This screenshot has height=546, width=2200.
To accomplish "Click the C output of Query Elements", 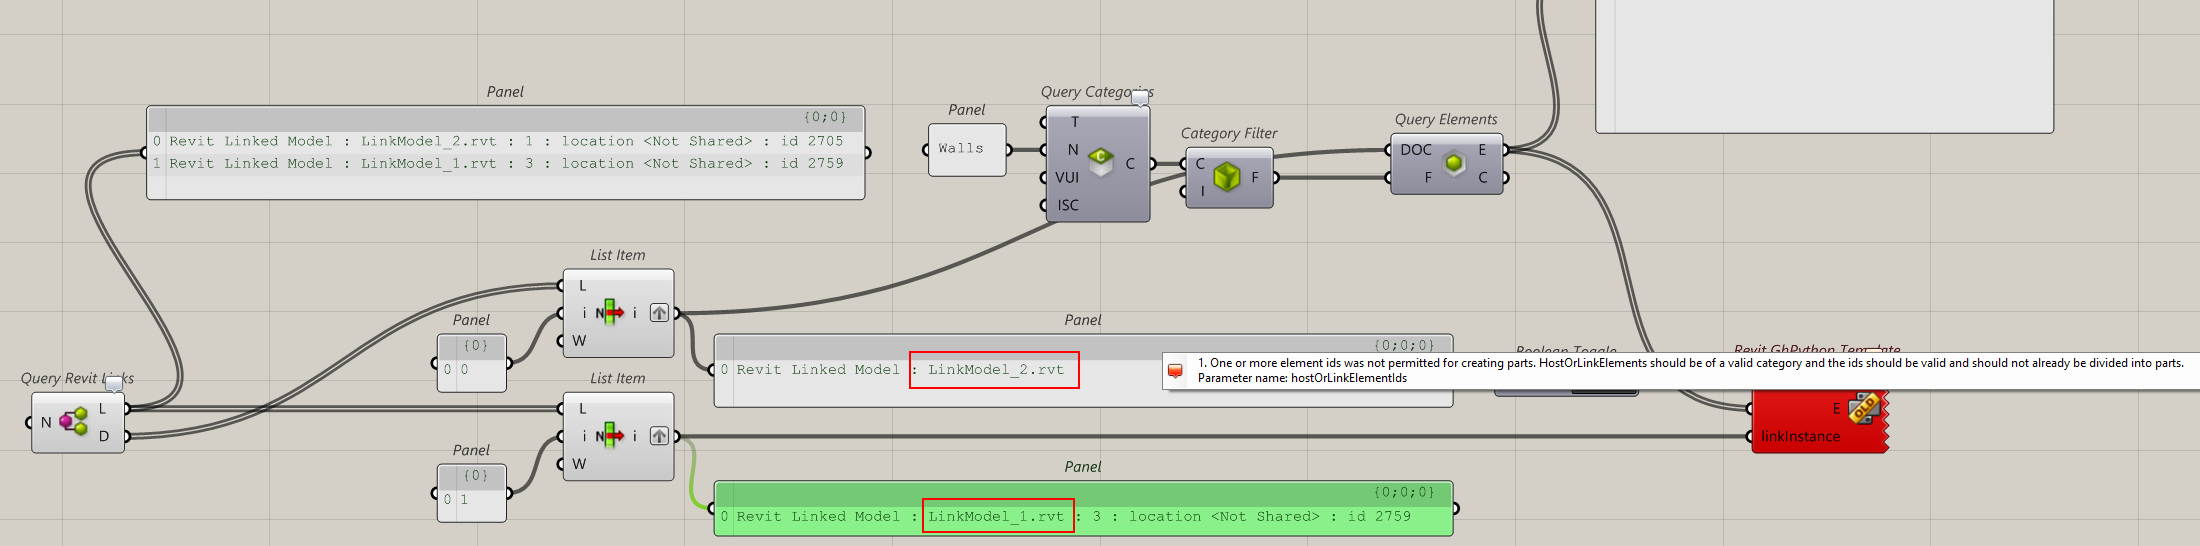I will (x=1483, y=177).
